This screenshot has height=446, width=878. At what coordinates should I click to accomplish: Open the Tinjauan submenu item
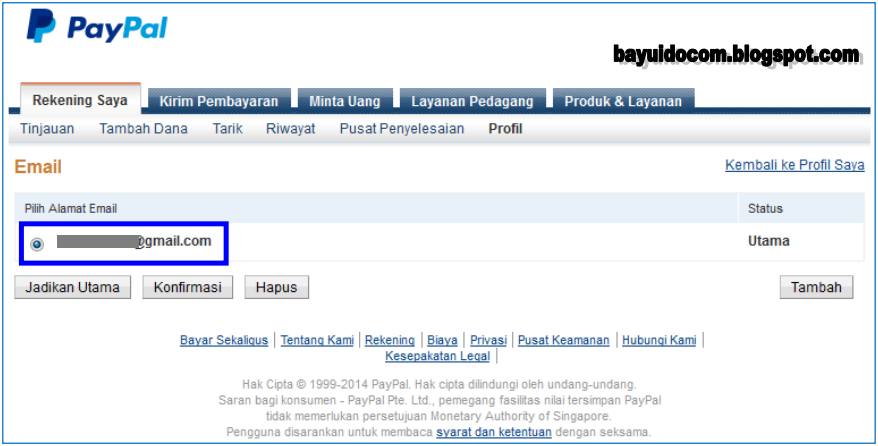point(47,129)
